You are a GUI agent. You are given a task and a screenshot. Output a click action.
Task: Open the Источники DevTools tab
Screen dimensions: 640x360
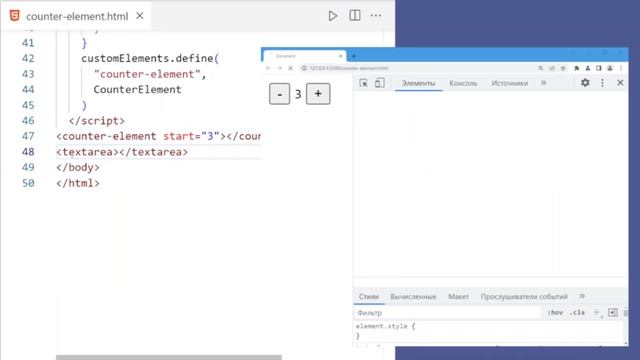click(509, 83)
